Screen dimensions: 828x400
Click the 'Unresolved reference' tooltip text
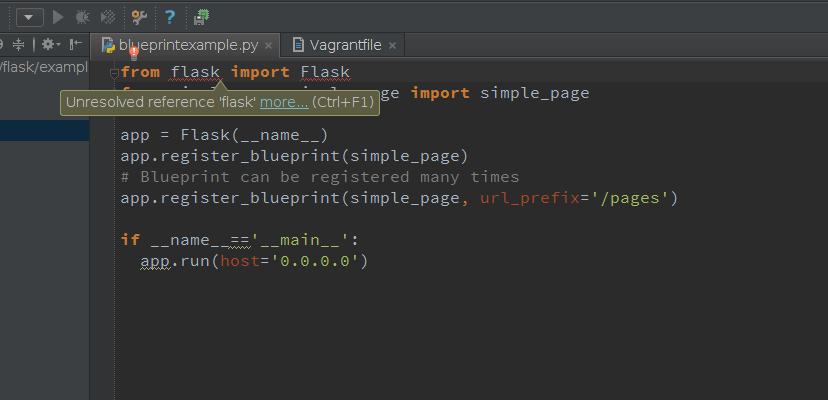click(161, 103)
